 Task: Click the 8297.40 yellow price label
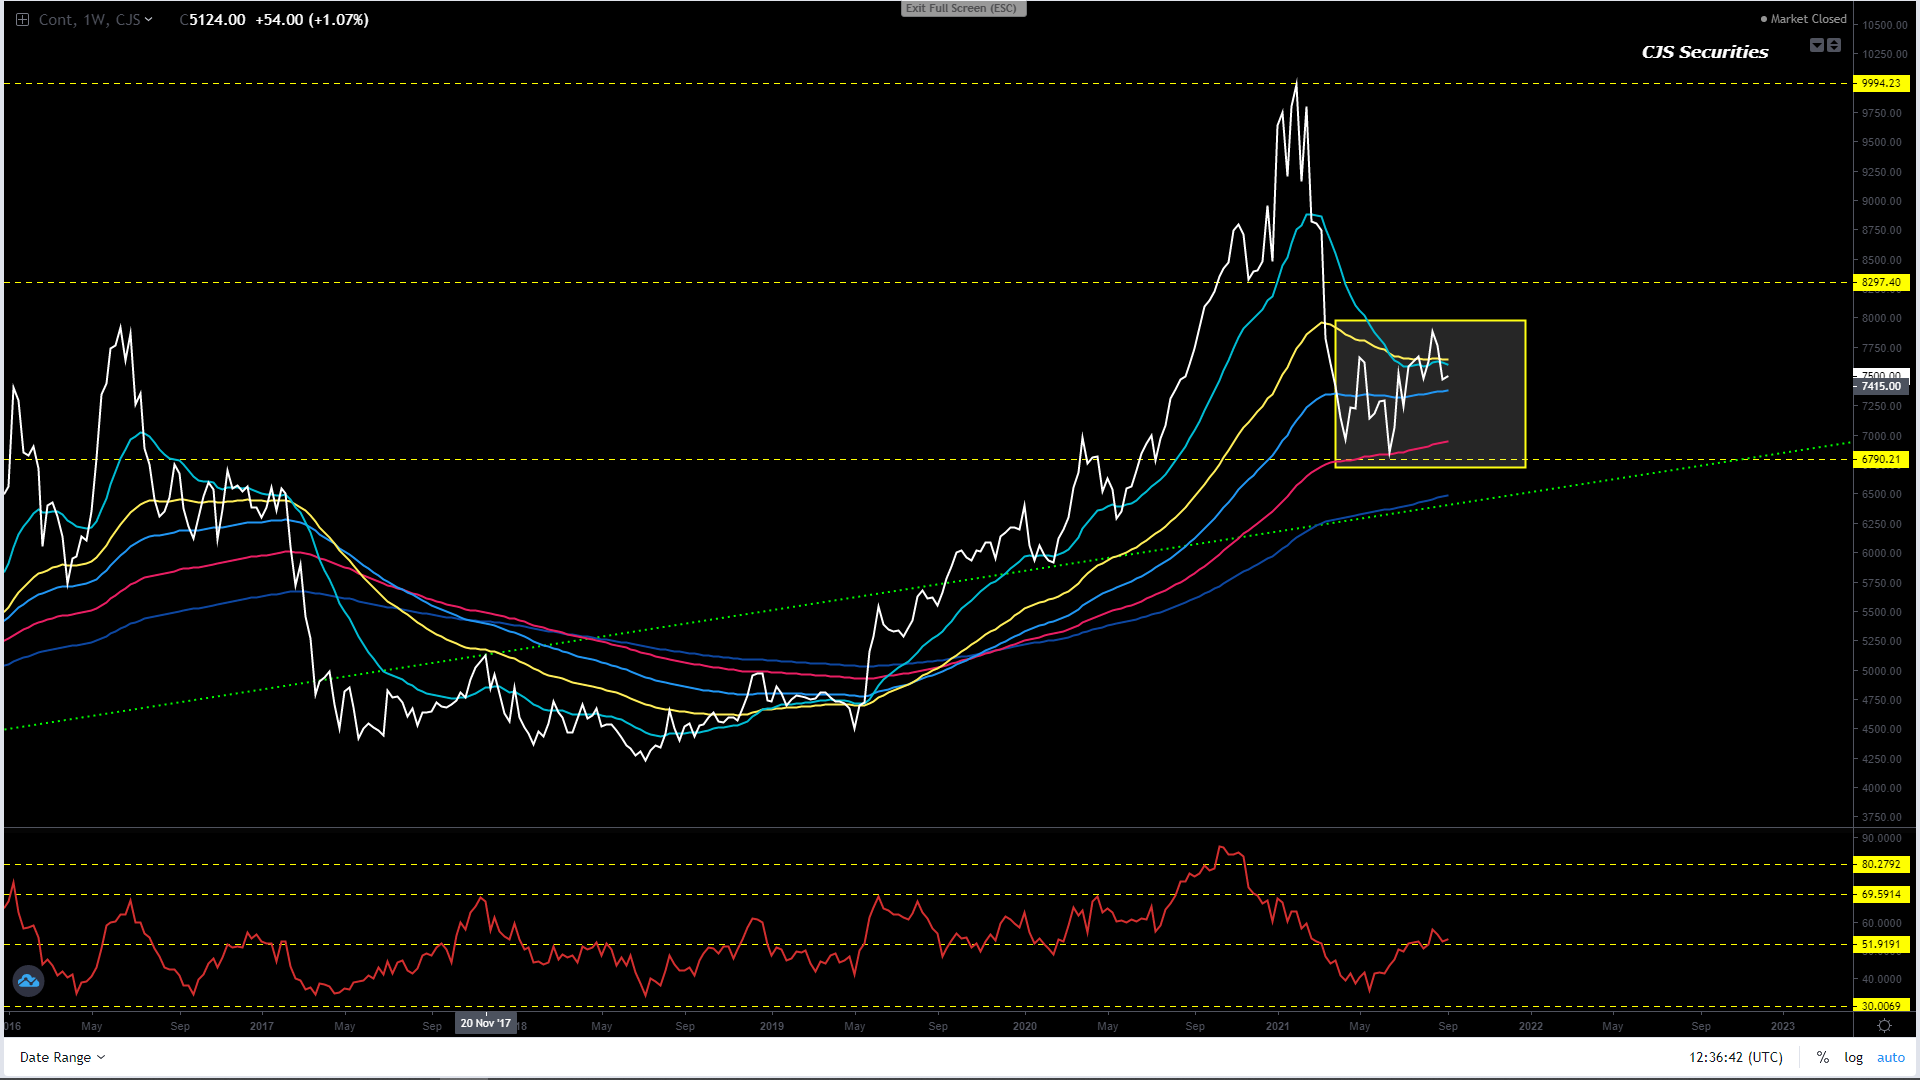tap(1881, 282)
